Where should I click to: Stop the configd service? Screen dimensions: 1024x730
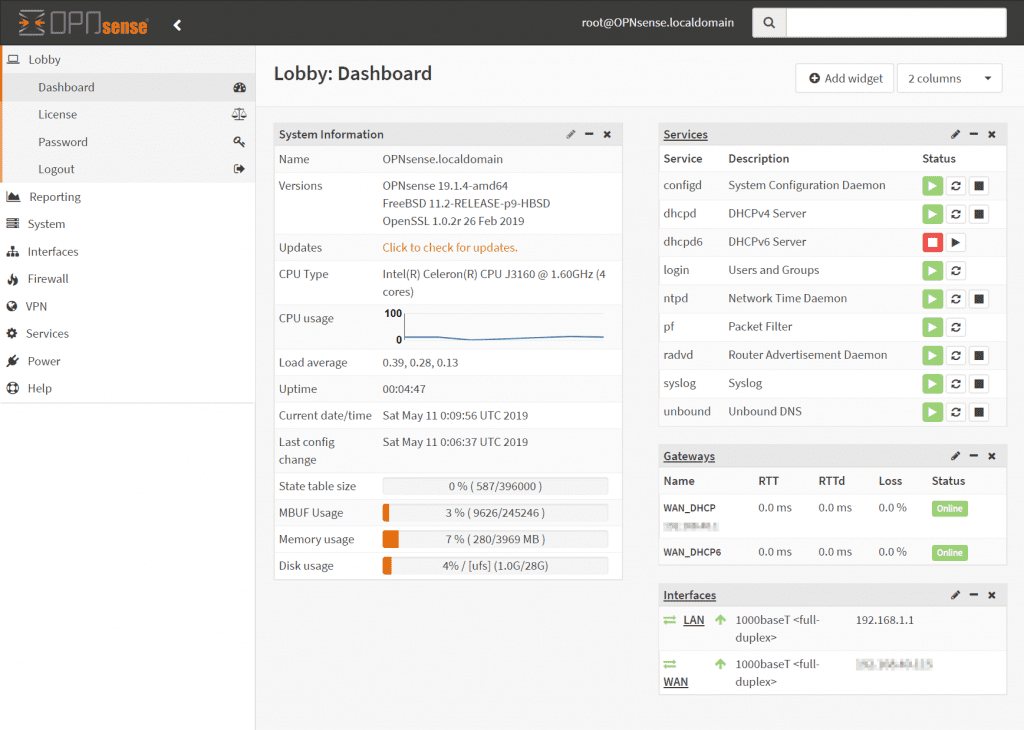978,186
